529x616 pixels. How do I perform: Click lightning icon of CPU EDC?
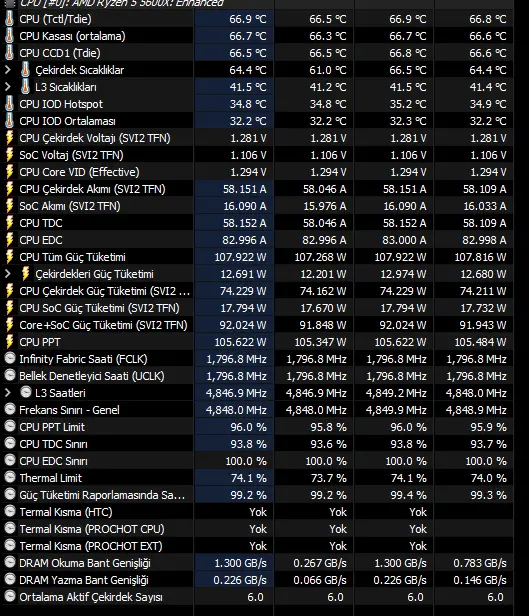[x=10, y=240]
